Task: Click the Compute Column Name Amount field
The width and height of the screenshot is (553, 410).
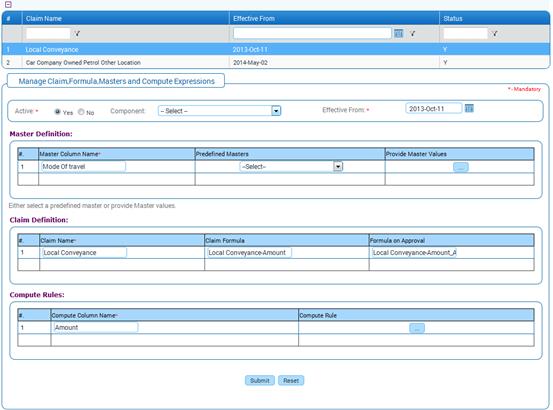Action: click(96, 328)
